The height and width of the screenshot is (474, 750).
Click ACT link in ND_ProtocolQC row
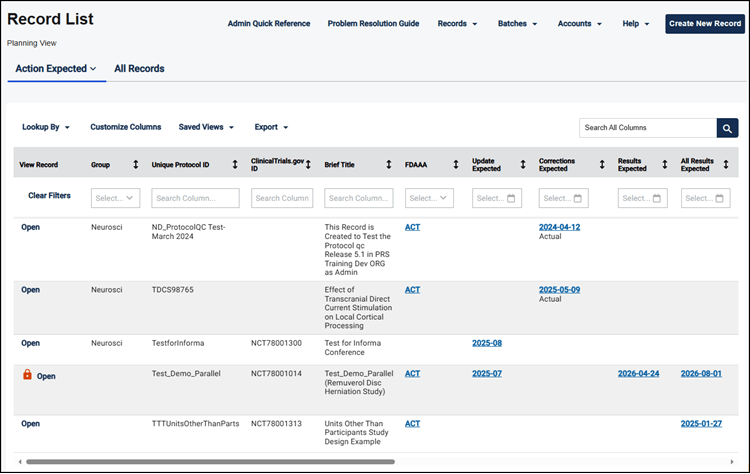412,227
